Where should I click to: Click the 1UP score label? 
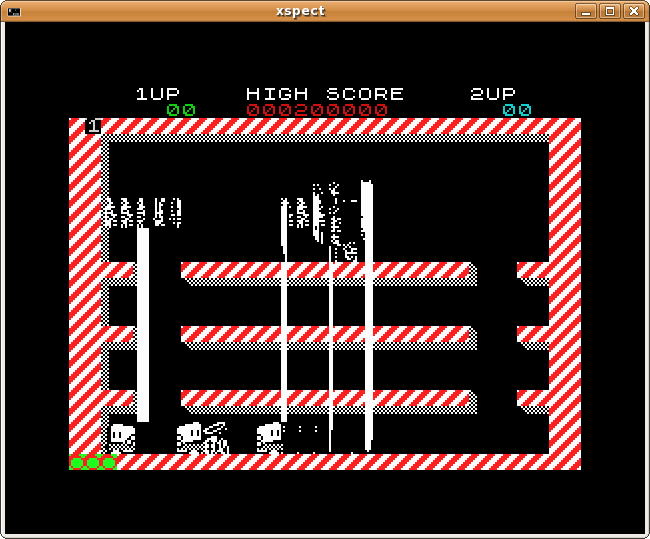pos(158,94)
